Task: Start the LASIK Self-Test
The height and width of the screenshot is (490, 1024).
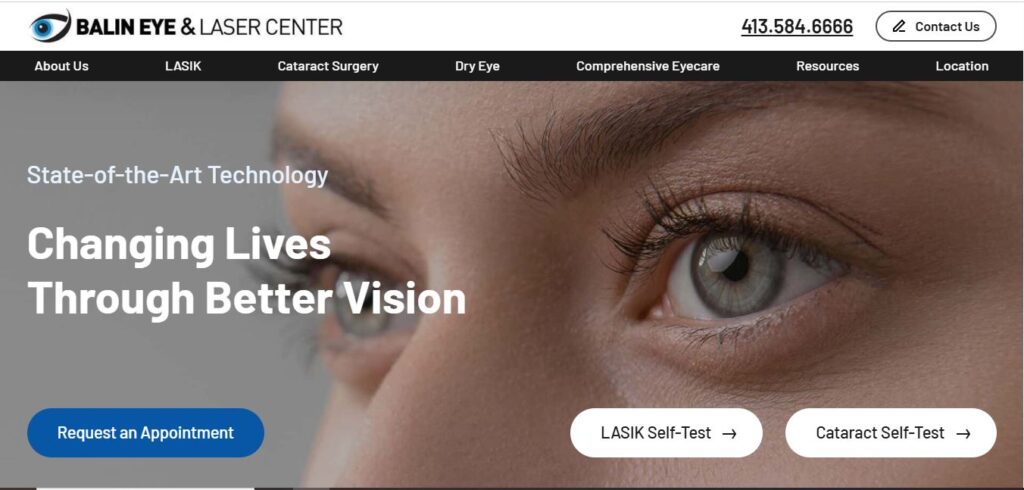Action: pyautogui.click(x=666, y=433)
